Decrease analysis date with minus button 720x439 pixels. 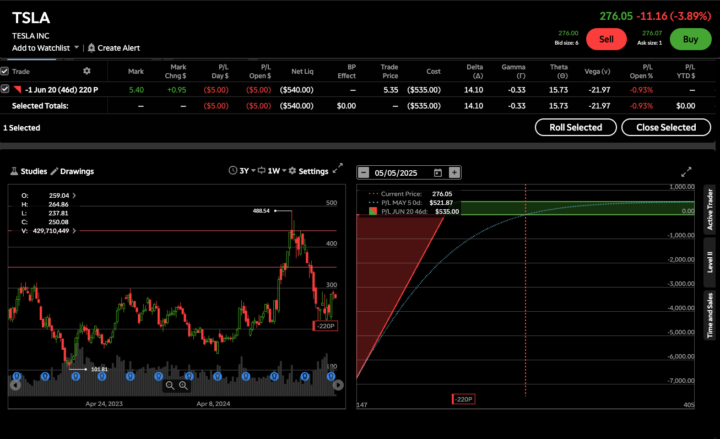pos(363,172)
